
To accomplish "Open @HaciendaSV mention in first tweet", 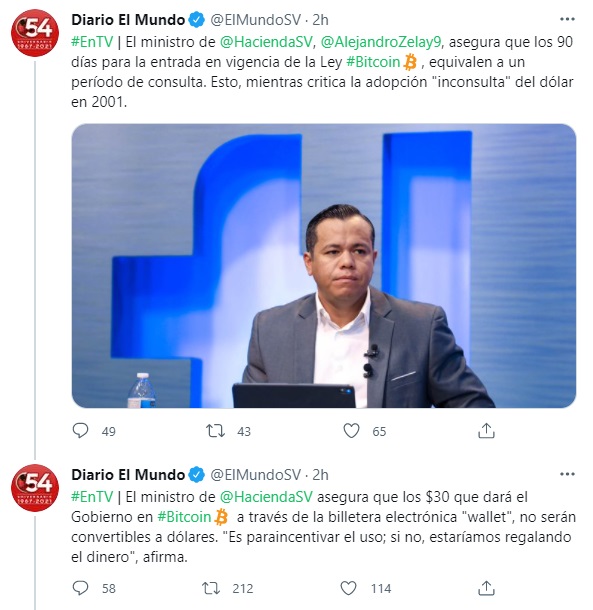I will 266,42.
